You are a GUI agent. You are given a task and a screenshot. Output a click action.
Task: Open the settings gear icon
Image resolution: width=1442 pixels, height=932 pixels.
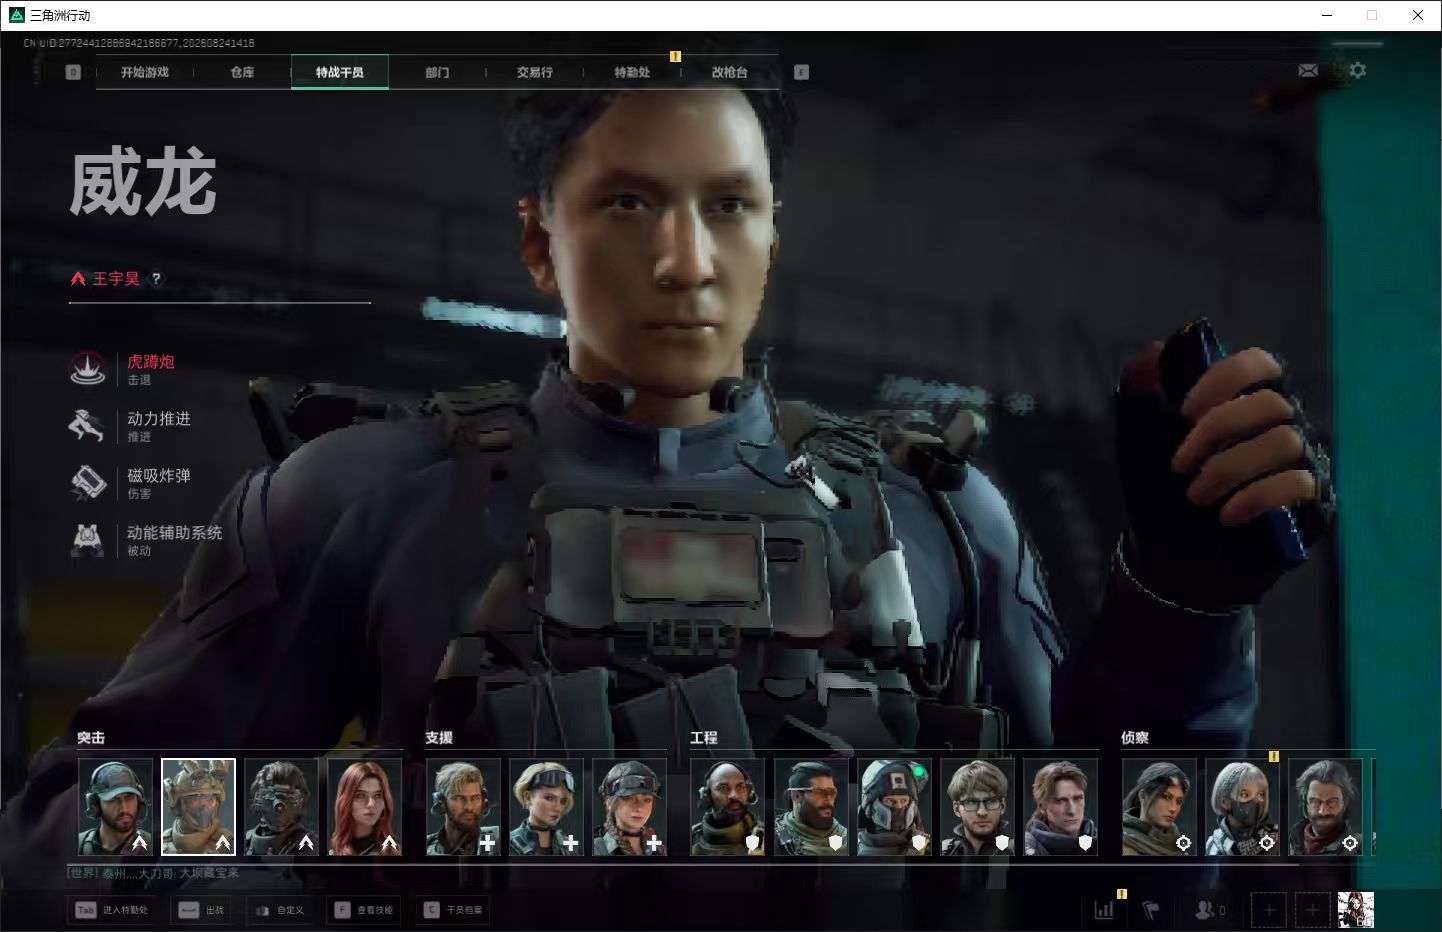pyautogui.click(x=1357, y=70)
